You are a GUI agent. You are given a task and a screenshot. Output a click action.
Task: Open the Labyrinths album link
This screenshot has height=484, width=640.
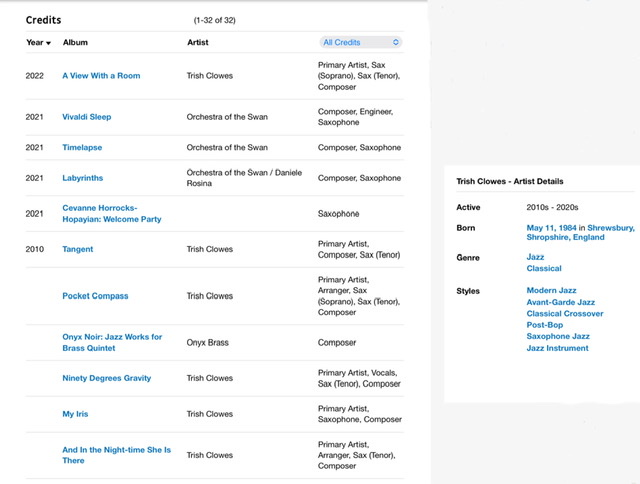pyautogui.click(x=82, y=178)
